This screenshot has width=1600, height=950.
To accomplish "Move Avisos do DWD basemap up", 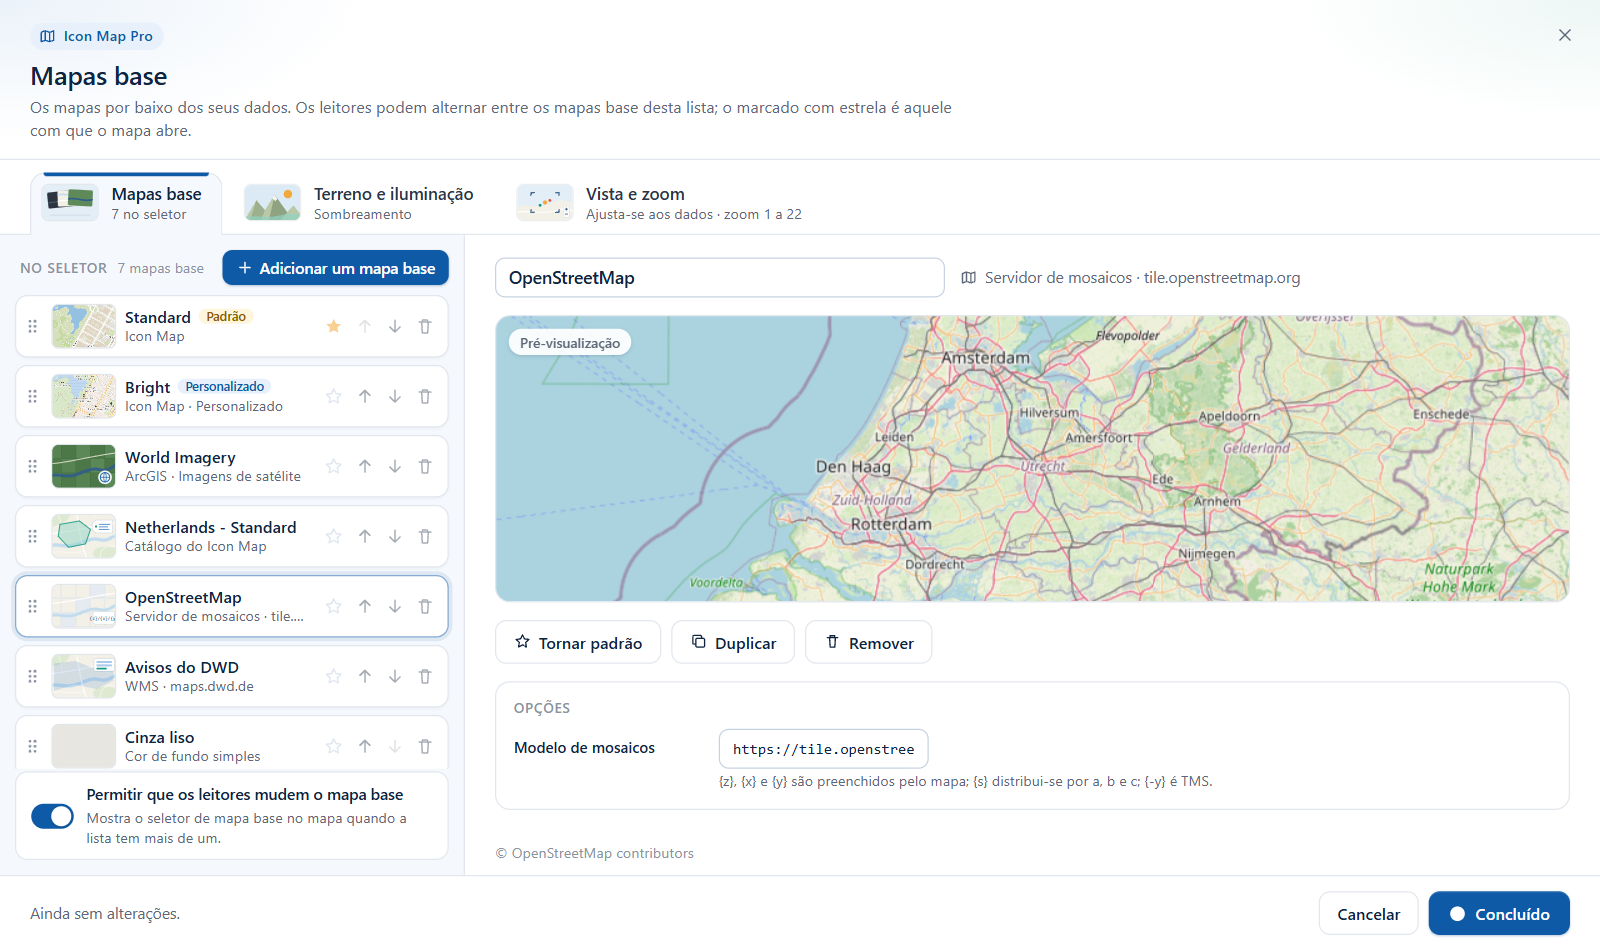I will pyautogui.click(x=365, y=677).
